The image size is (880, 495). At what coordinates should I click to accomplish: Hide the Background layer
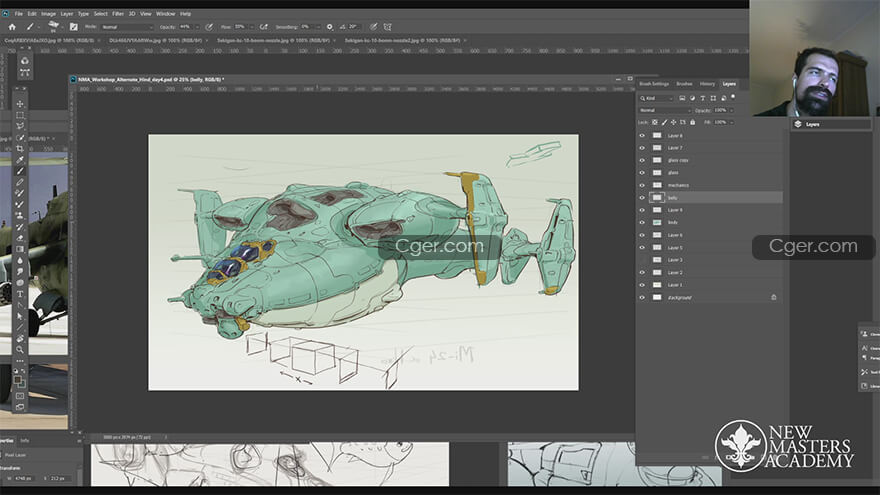642,297
